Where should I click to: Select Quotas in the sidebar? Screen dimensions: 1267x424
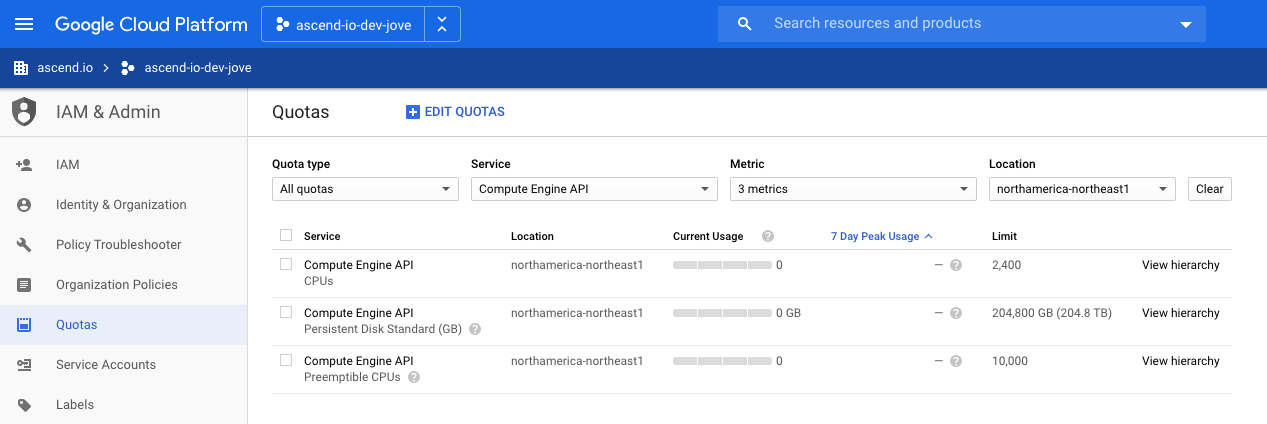tap(123, 325)
